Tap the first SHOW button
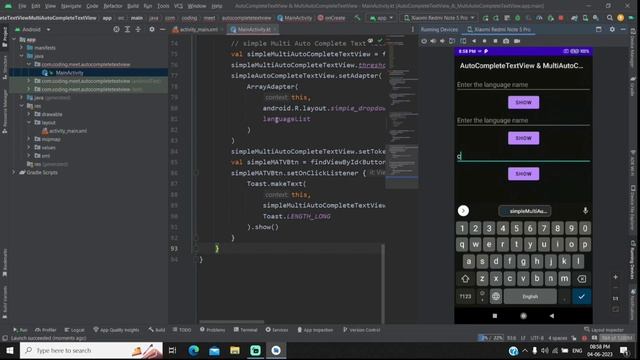This screenshot has width=640, height=360. point(523,102)
